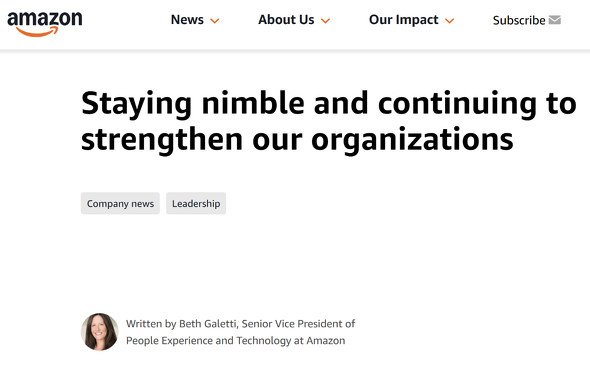Click the word 'organizations' in the title
This screenshot has height=368, width=590.
click(412, 141)
